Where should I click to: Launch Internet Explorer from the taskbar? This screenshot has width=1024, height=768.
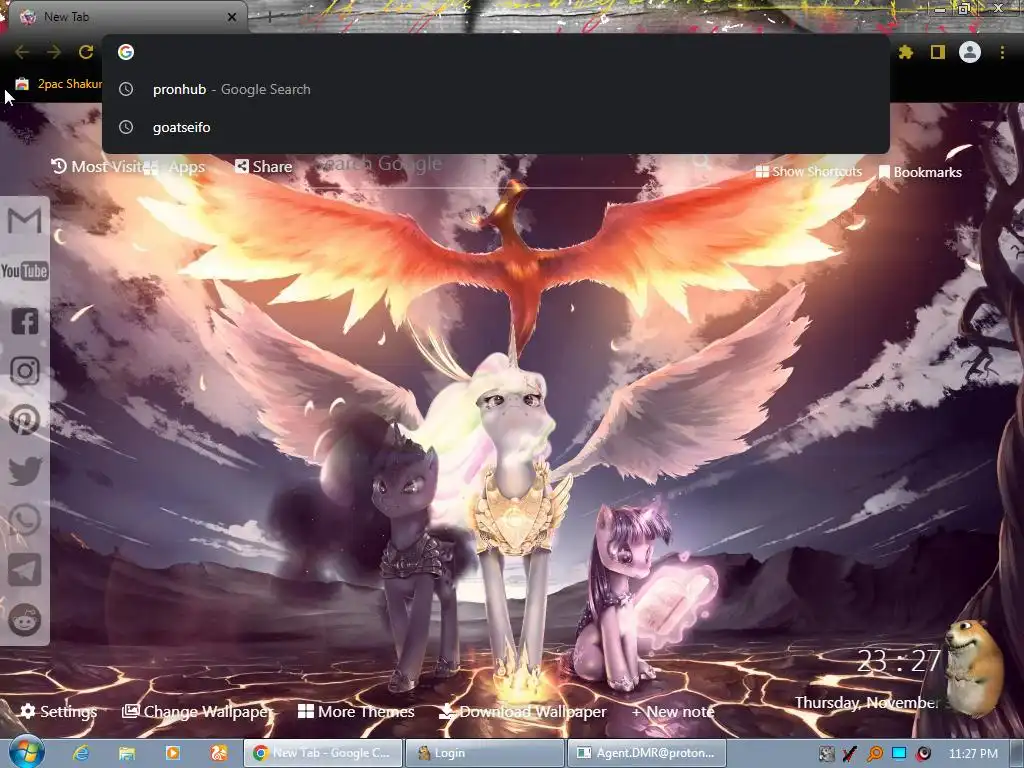(81, 753)
